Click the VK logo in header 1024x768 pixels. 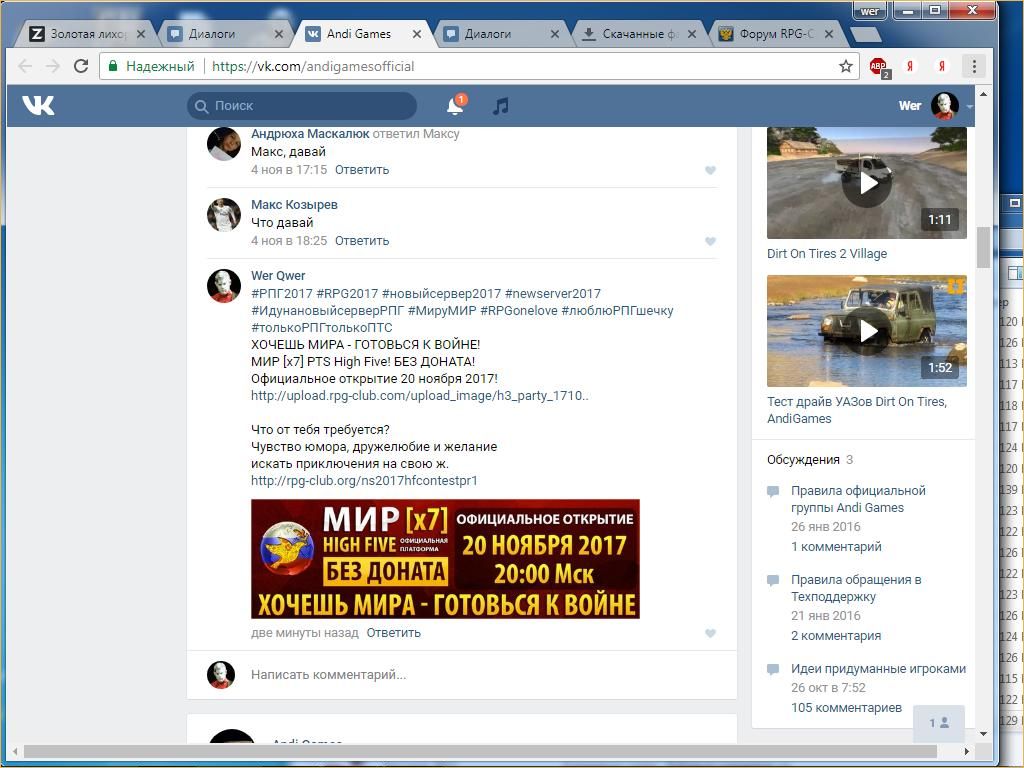(38, 105)
